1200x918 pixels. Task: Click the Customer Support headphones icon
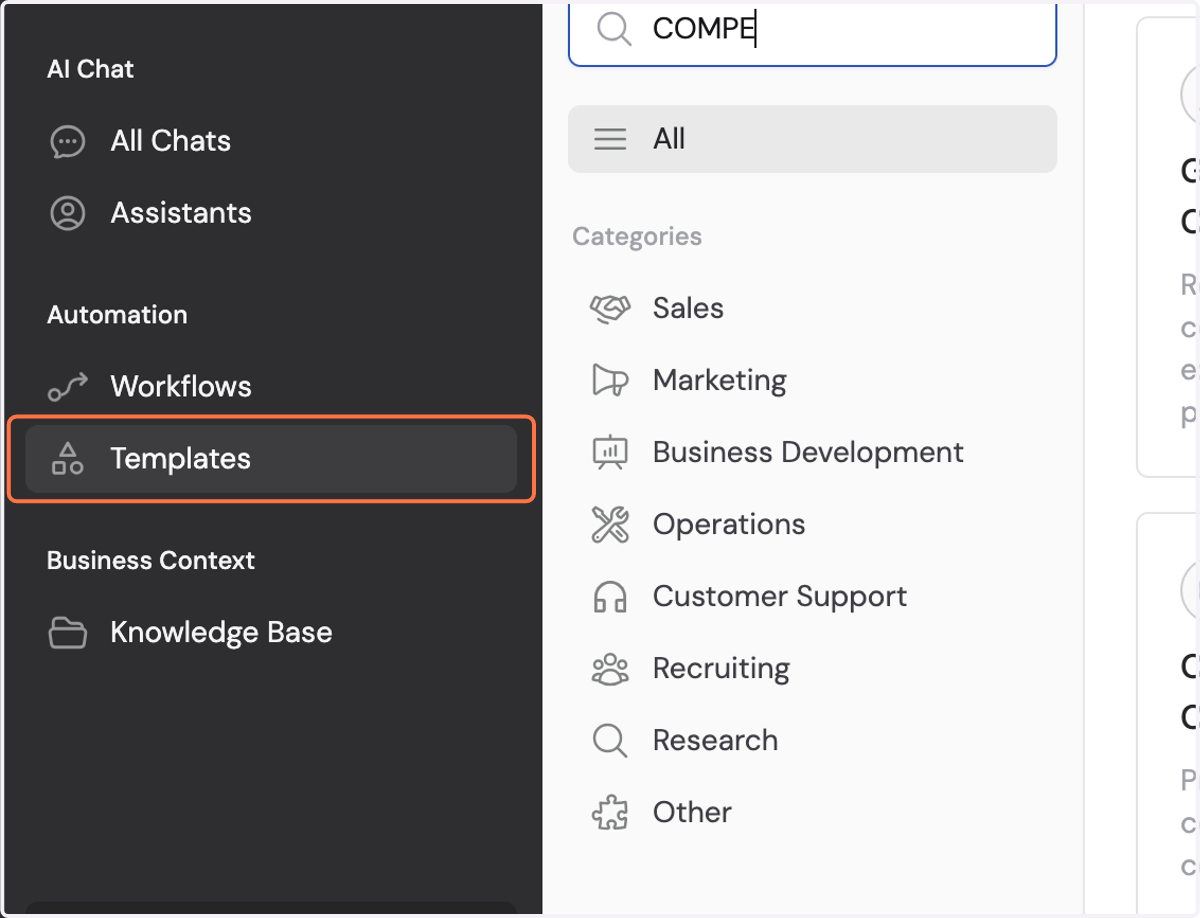[610, 597]
